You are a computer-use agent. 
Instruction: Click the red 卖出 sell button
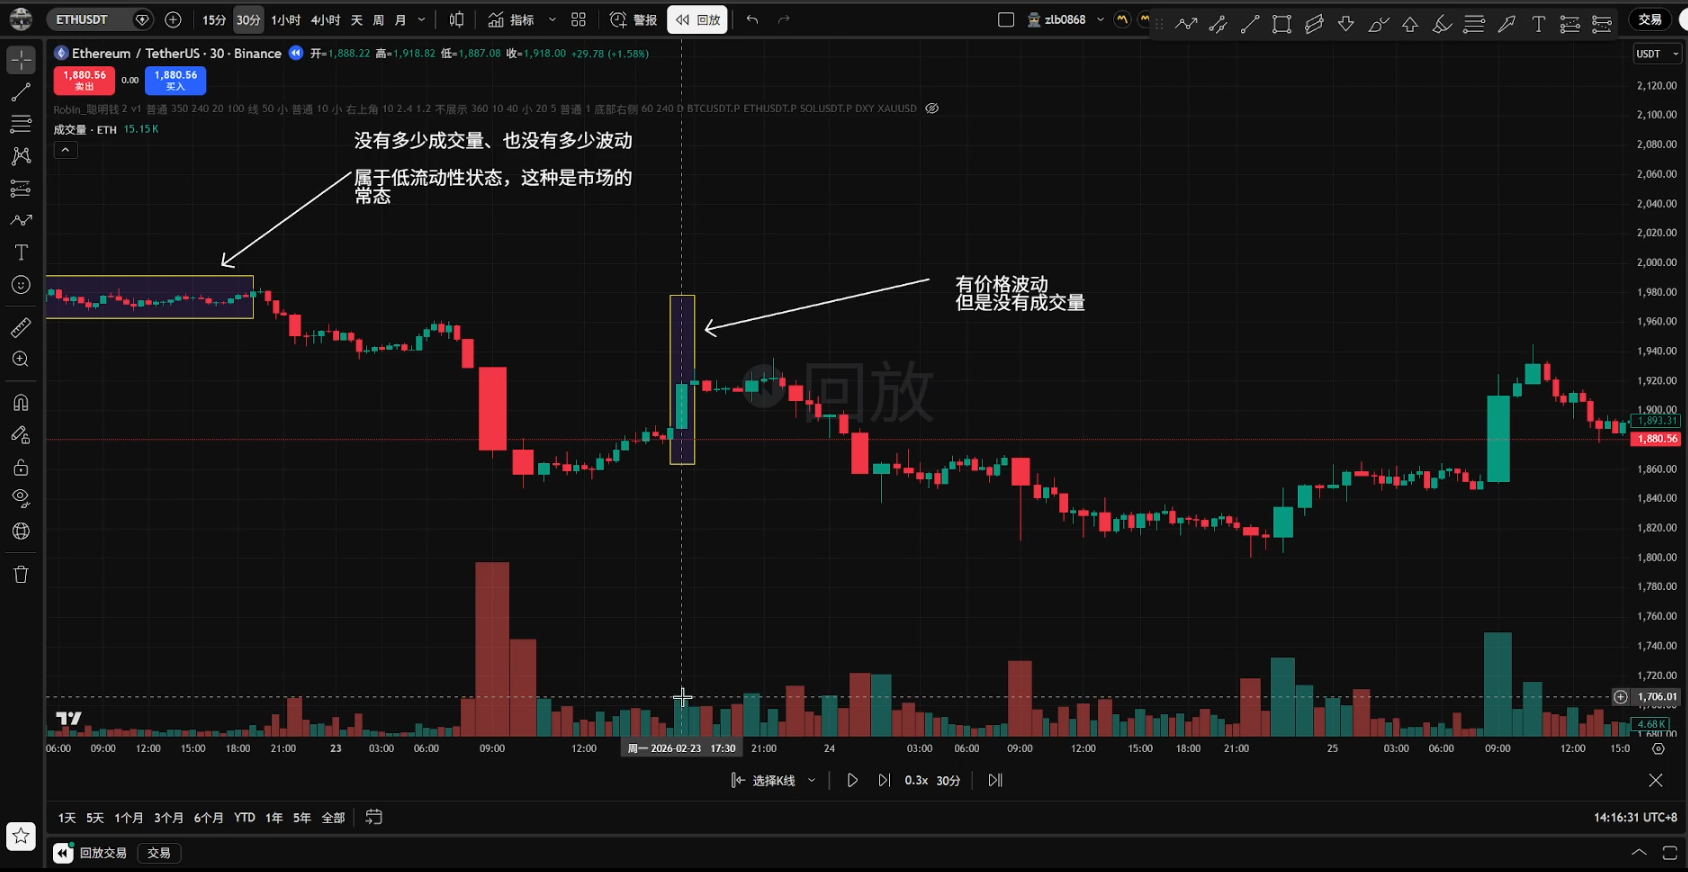[84, 80]
